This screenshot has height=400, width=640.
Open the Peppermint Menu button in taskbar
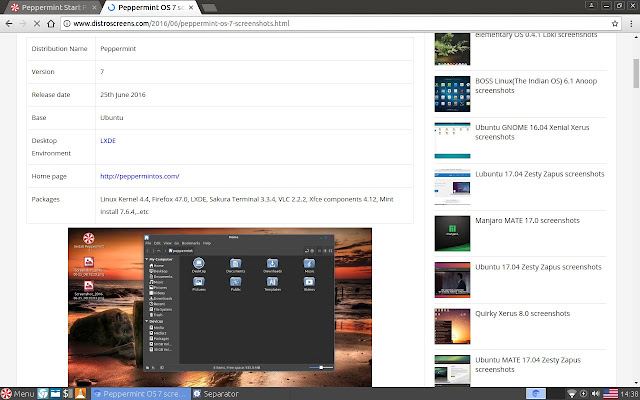(x=18, y=393)
